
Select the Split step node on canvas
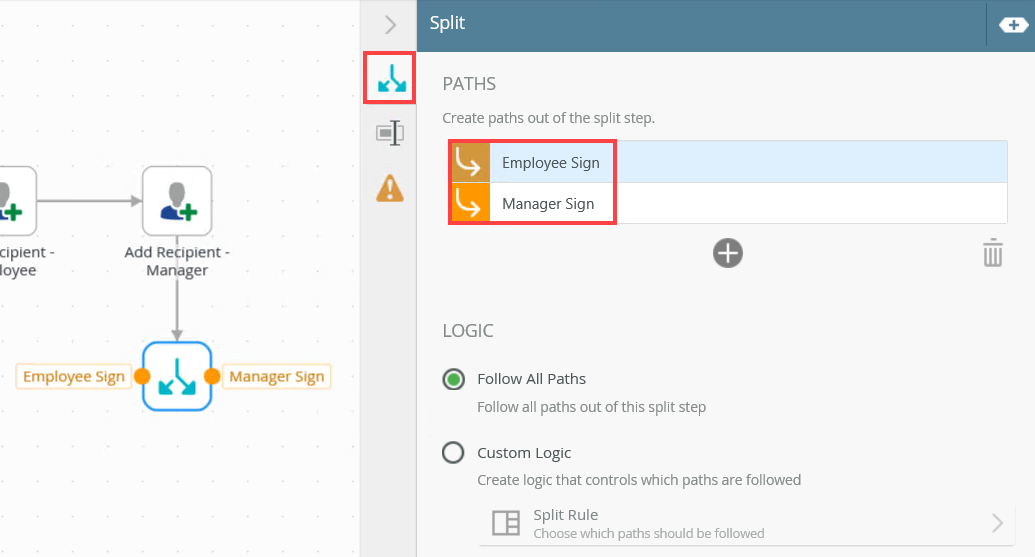177,376
